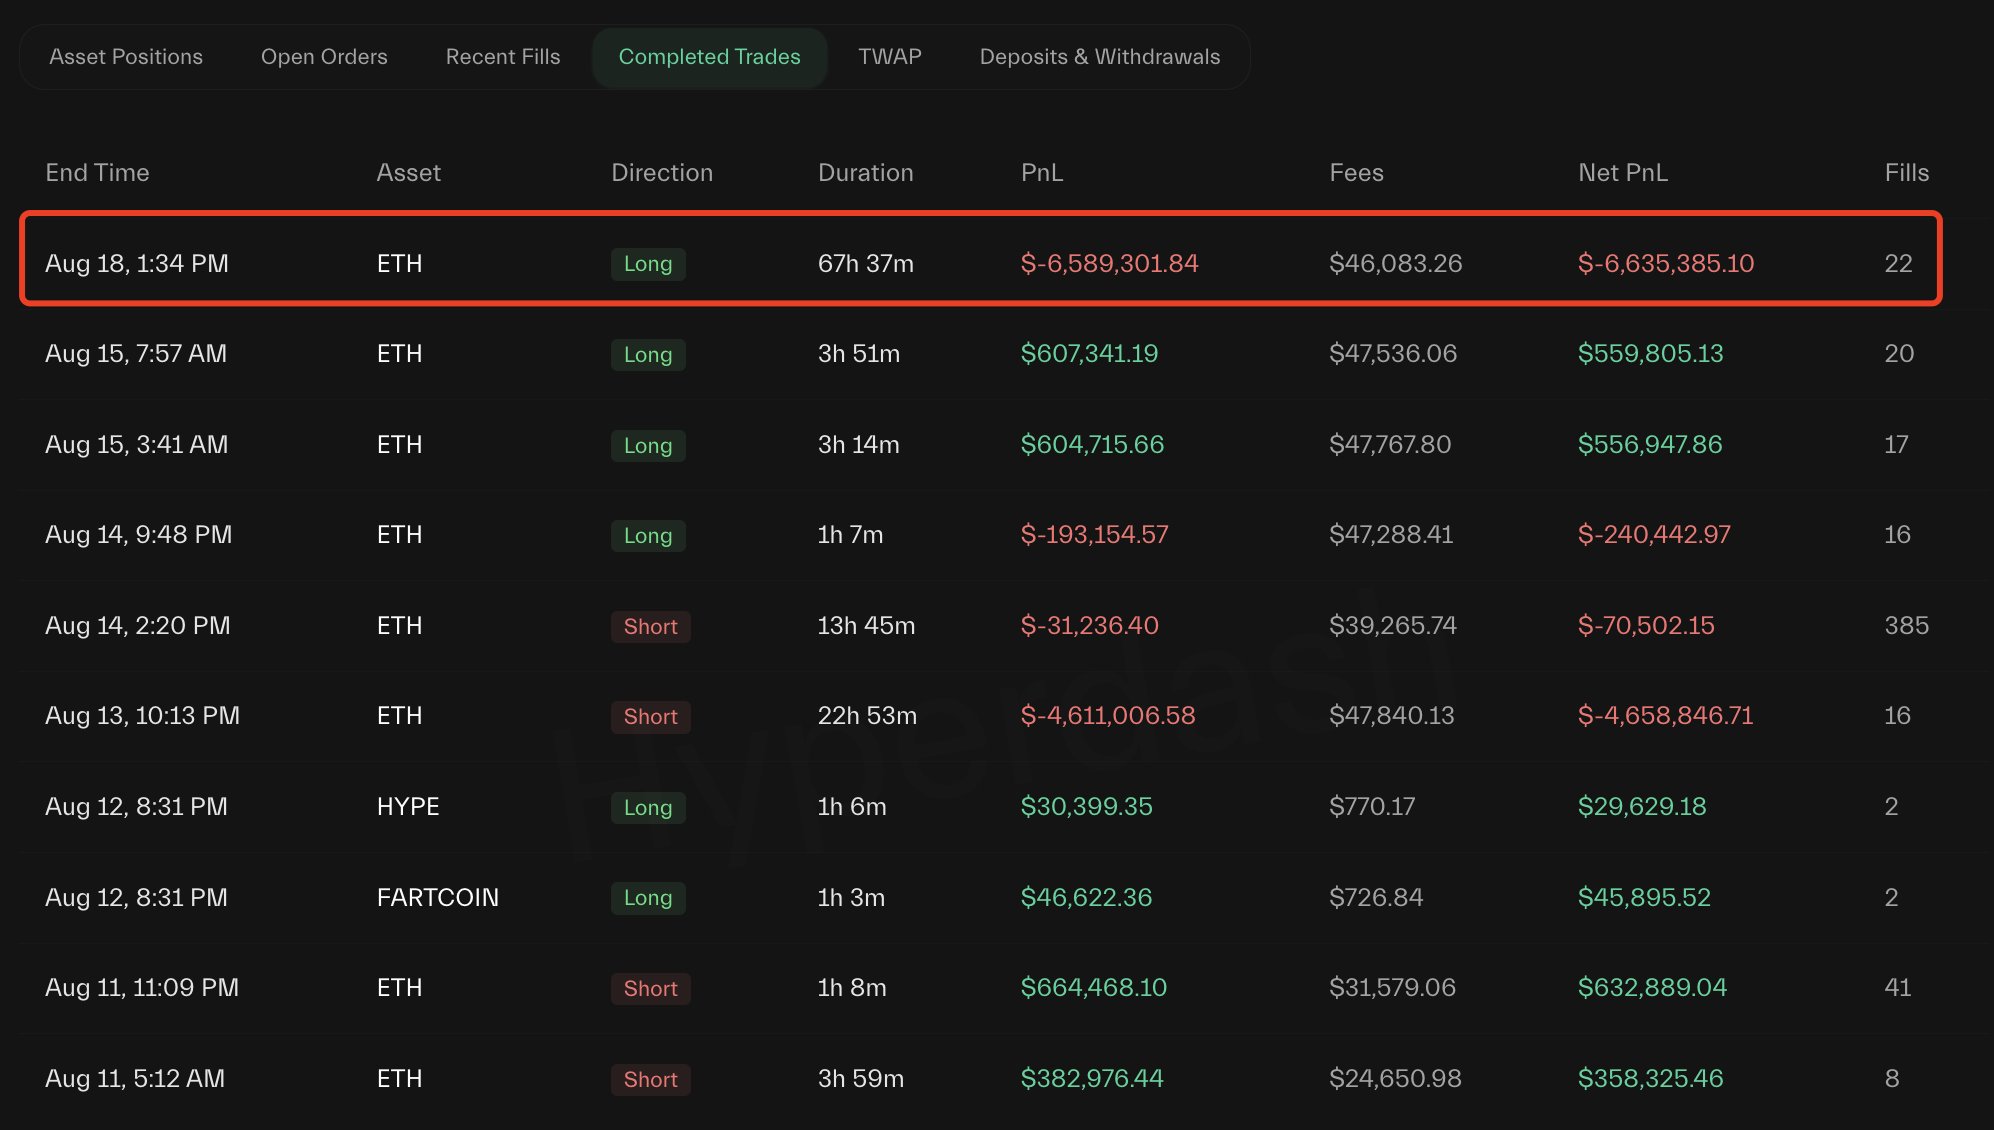
Task: Sort by End Time column header
Action: (97, 173)
